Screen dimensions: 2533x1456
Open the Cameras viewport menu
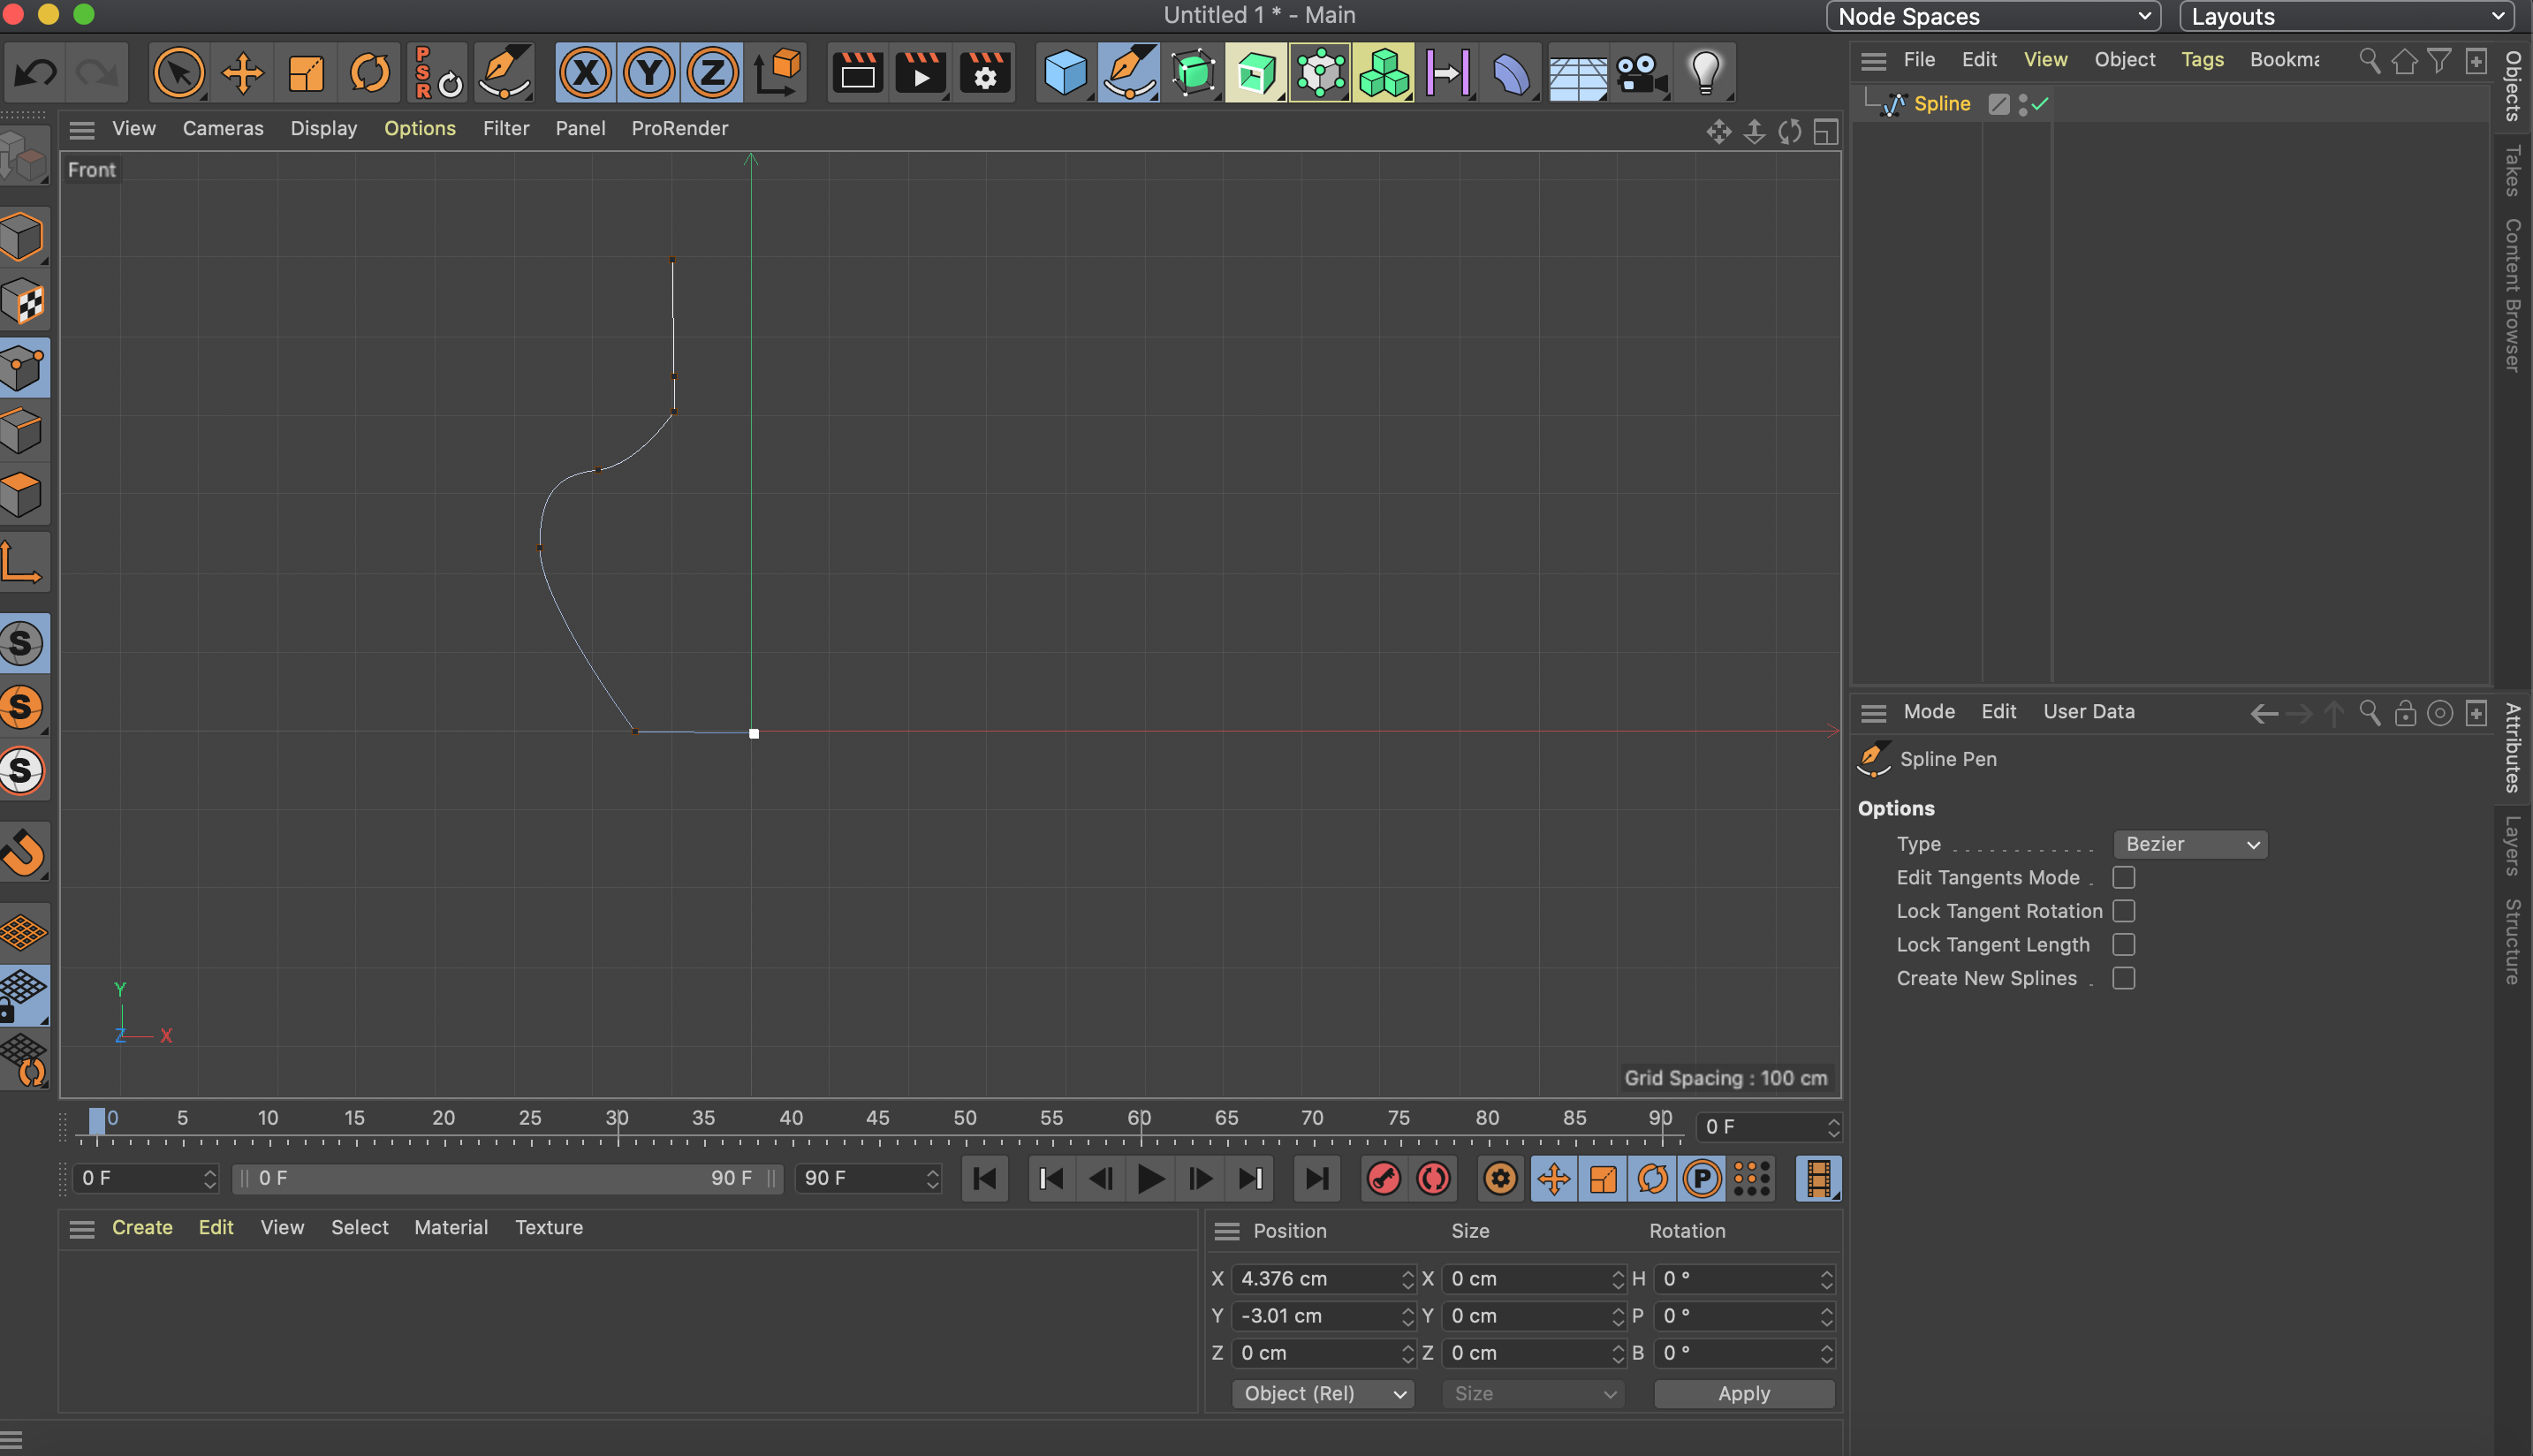click(222, 128)
